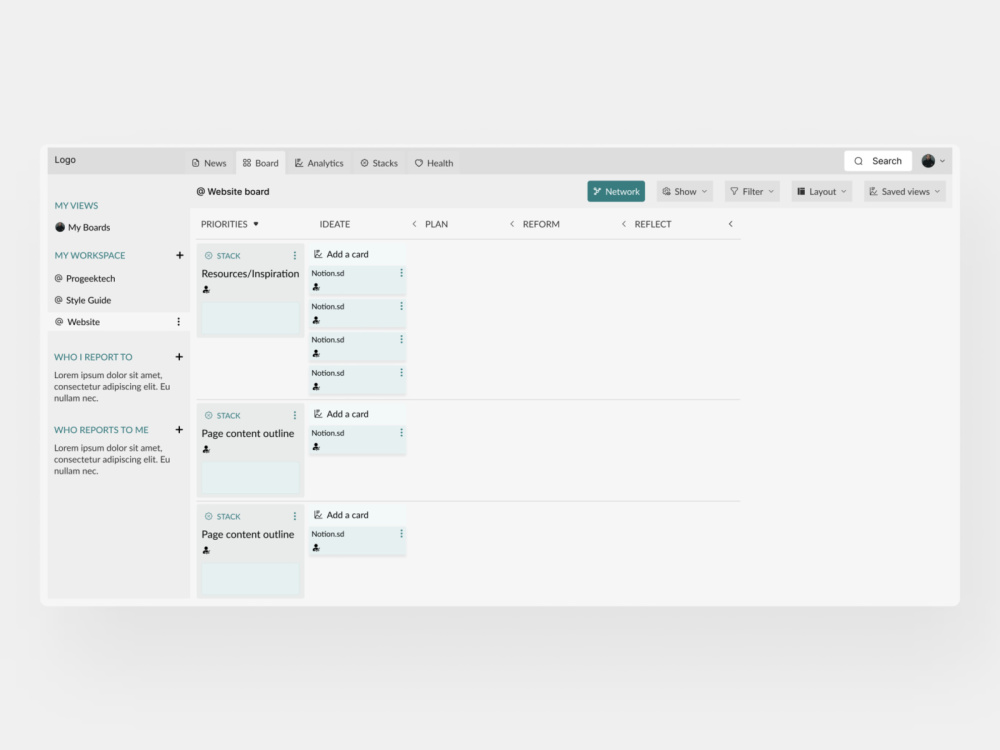Collapse the Ideate column chevron
Image resolution: width=1000 pixels, height=750 pixels.
414,224
